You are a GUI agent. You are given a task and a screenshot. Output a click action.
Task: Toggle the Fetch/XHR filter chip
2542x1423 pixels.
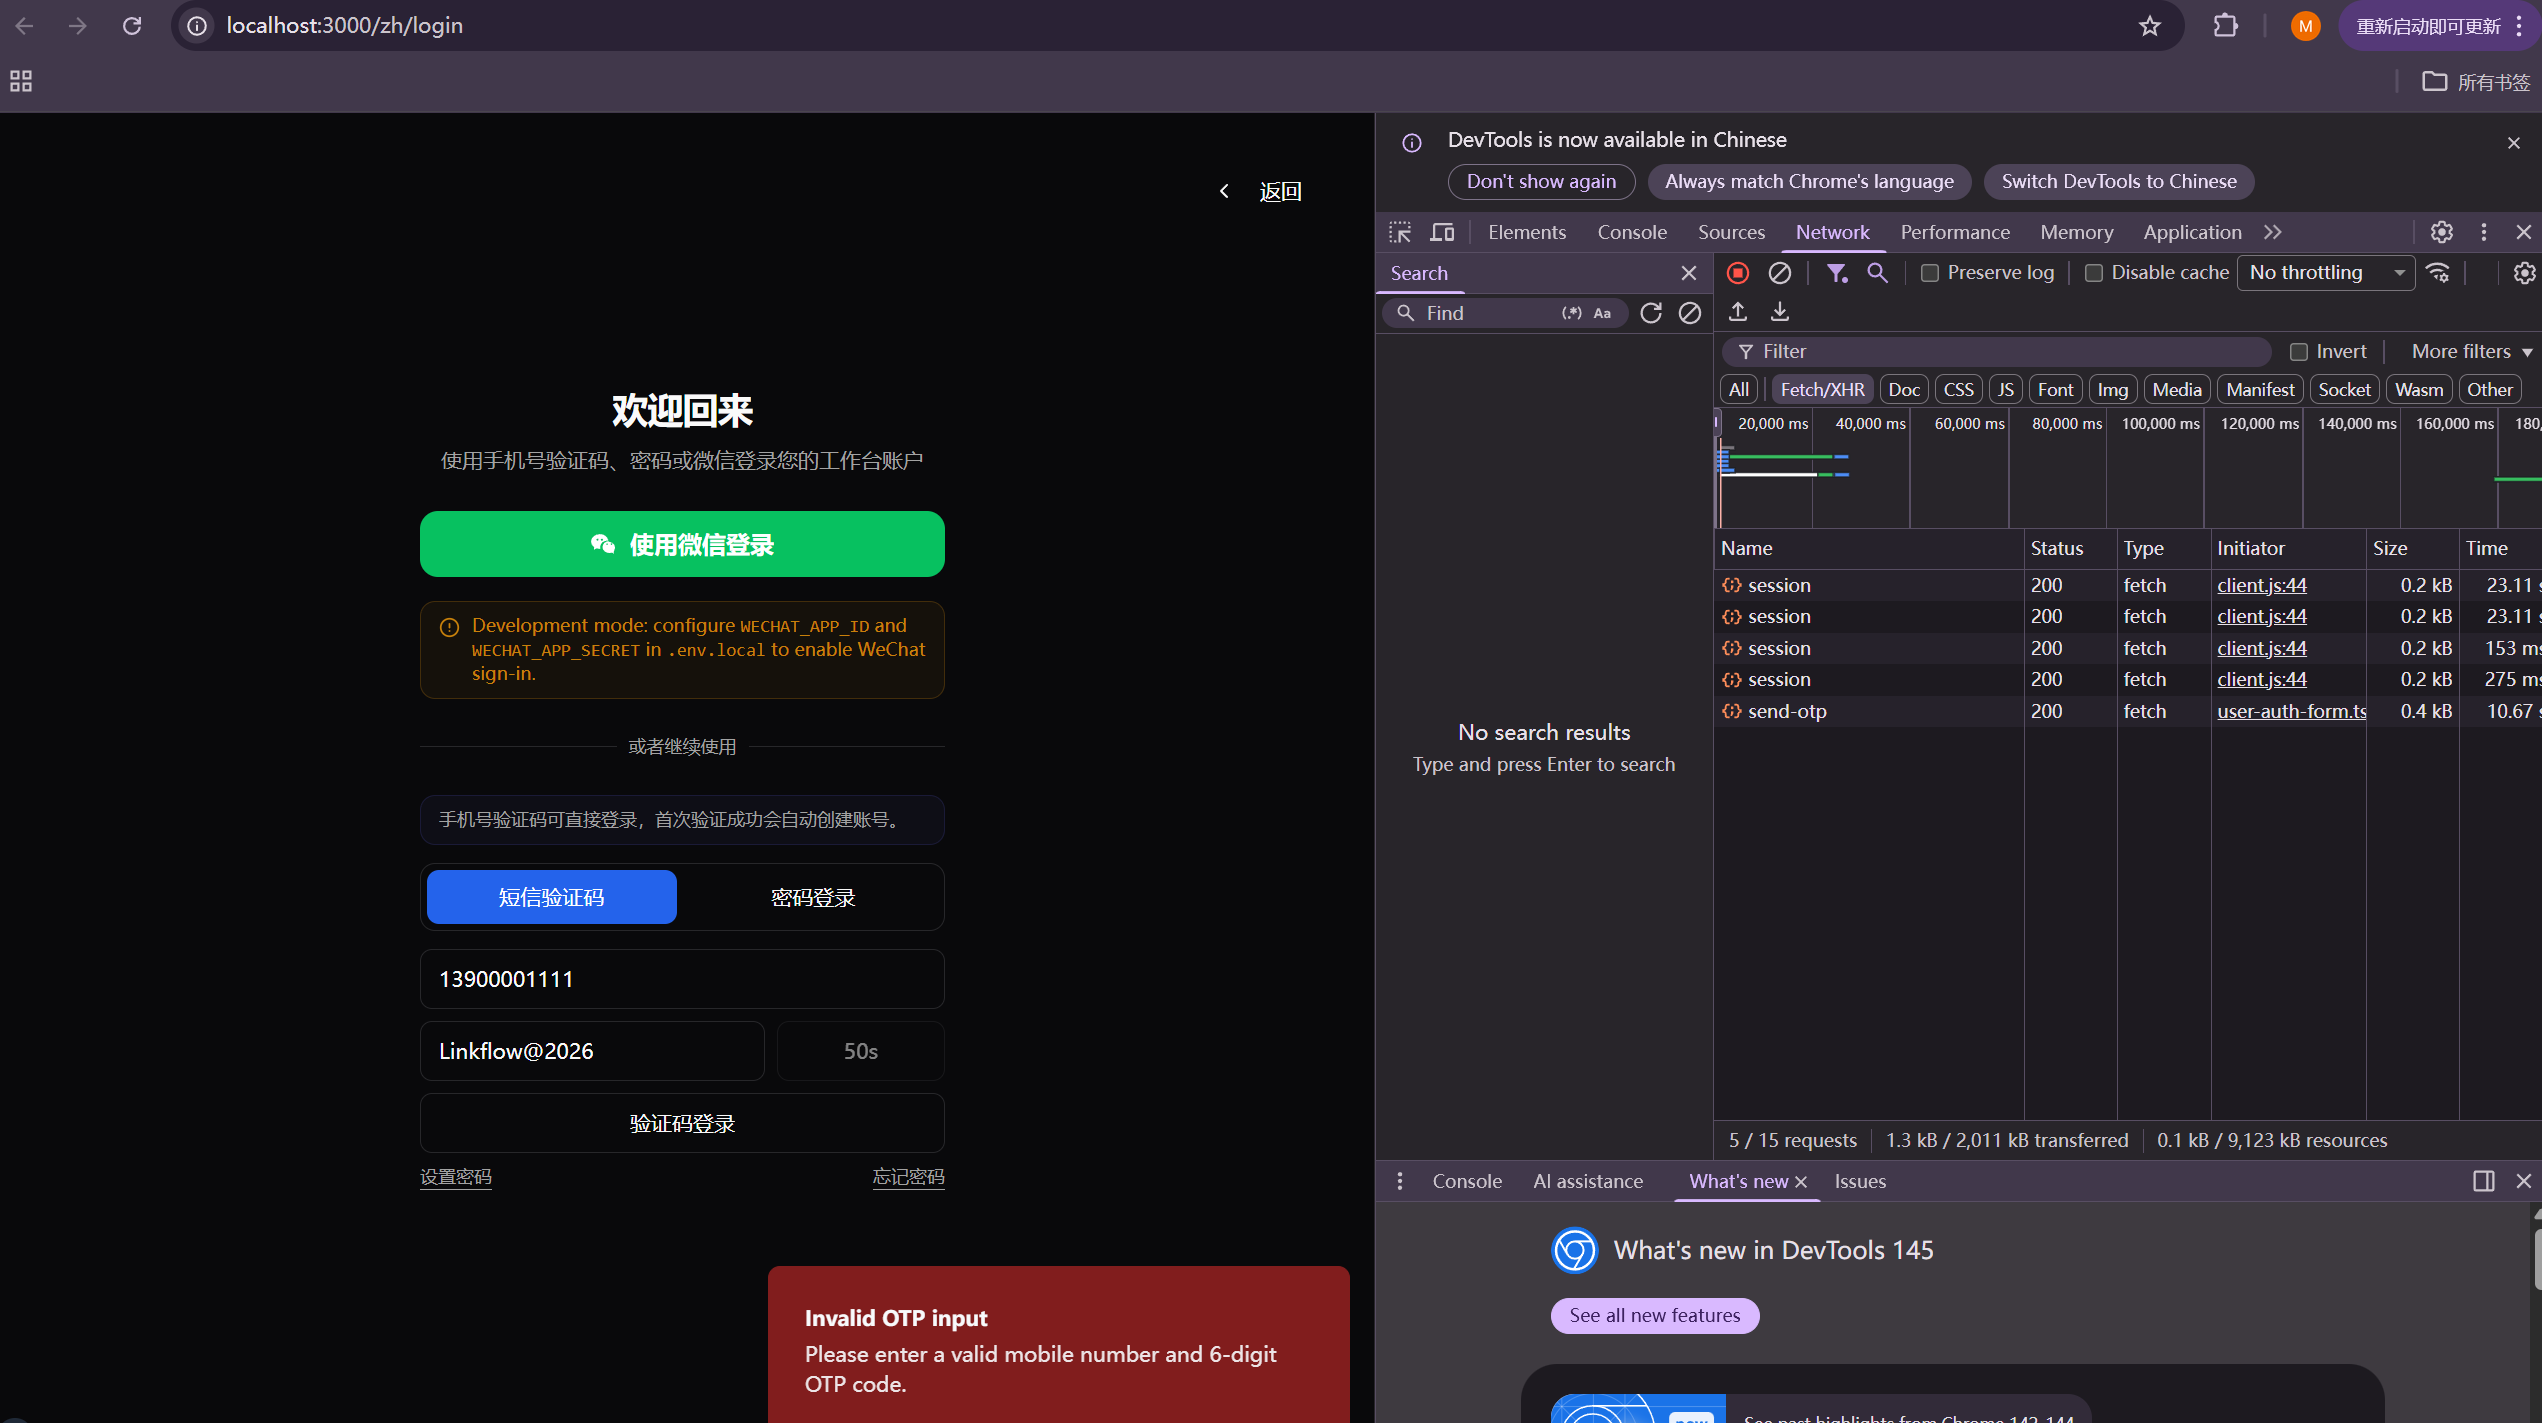[x=1822, y=390]
